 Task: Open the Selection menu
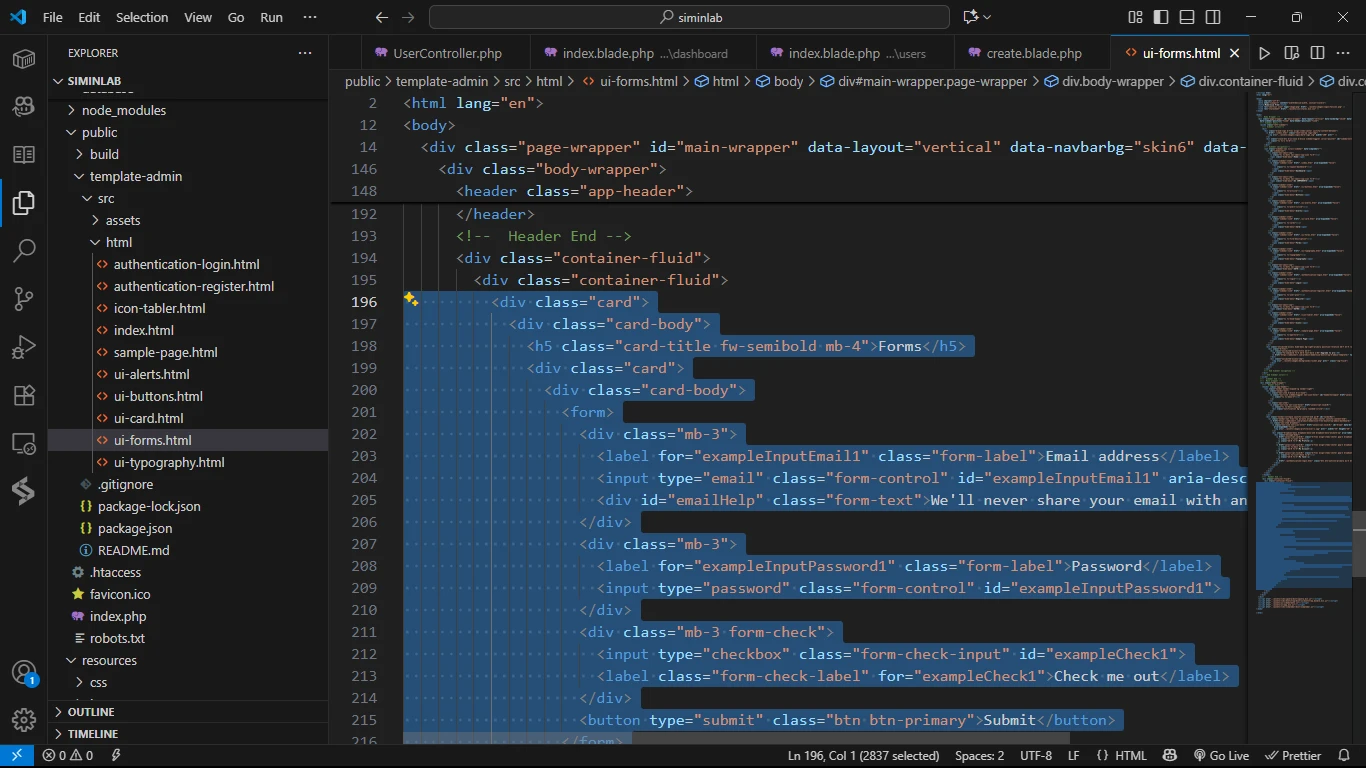click(142, 17)
